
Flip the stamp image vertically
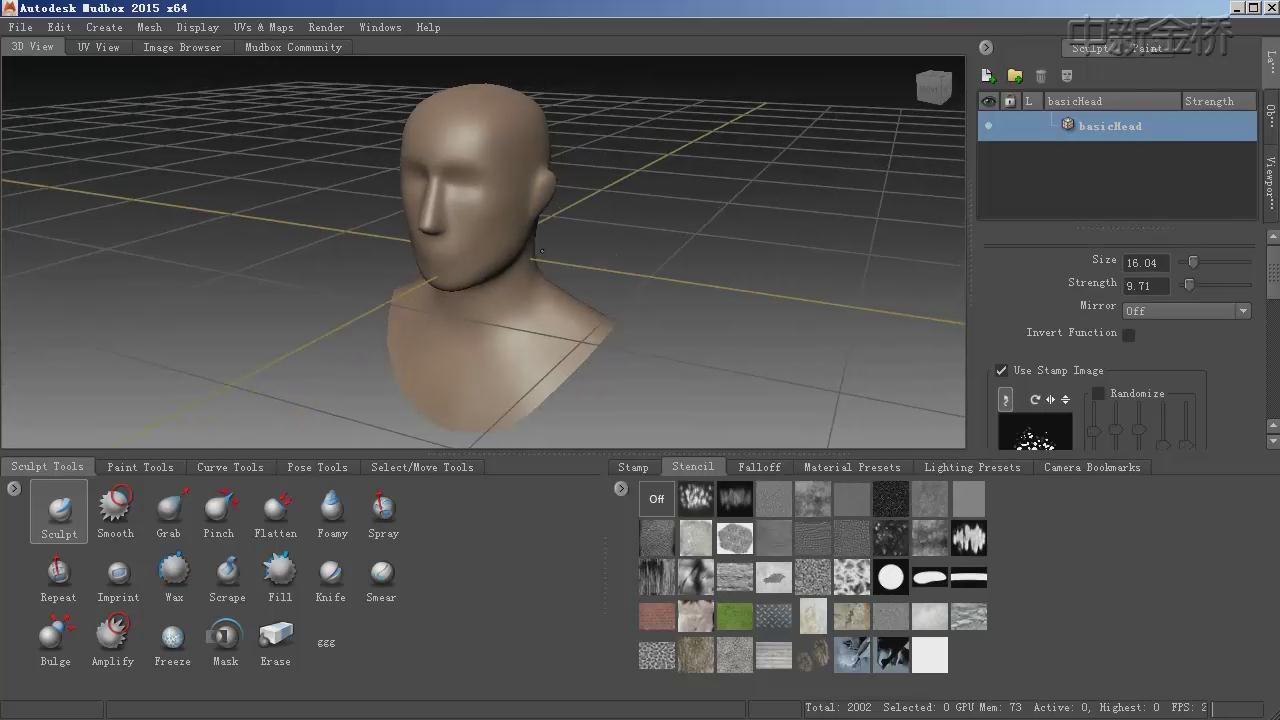click(x=1065, y=399)
